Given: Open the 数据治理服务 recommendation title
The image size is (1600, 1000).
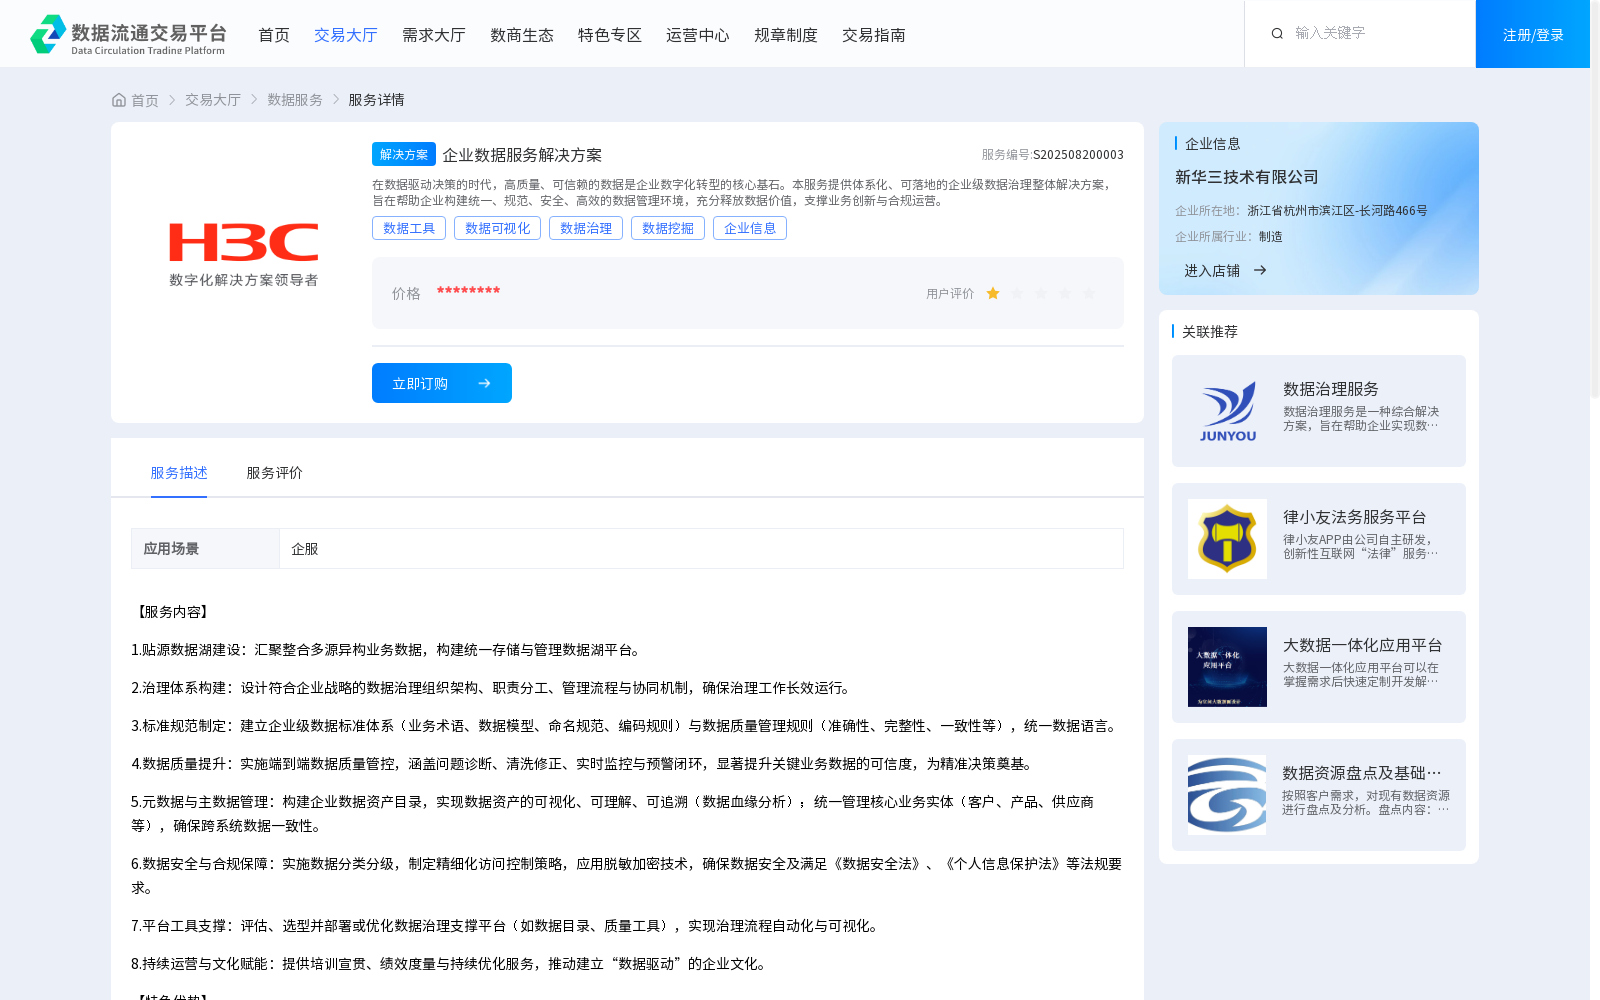Looking at the screenshot, I should [1331, 389].
